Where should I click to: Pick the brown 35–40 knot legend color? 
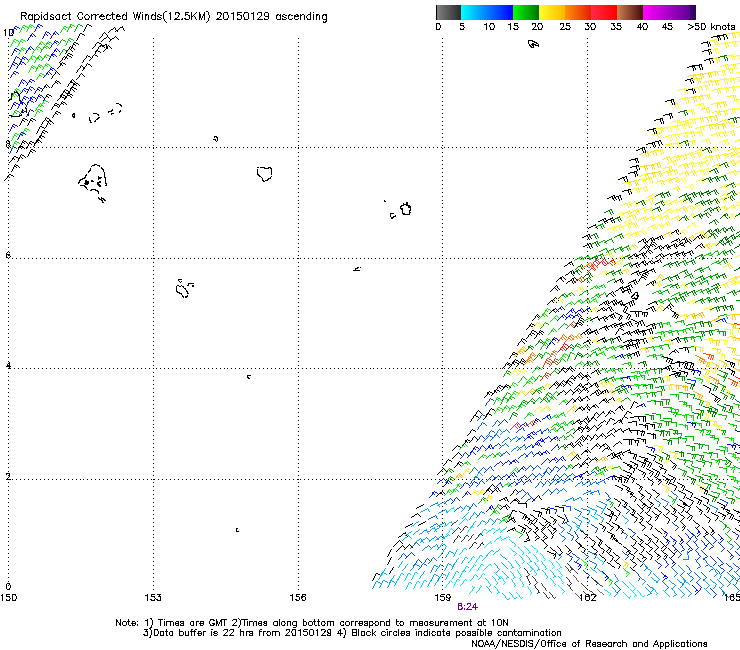(x=630, y=12)
